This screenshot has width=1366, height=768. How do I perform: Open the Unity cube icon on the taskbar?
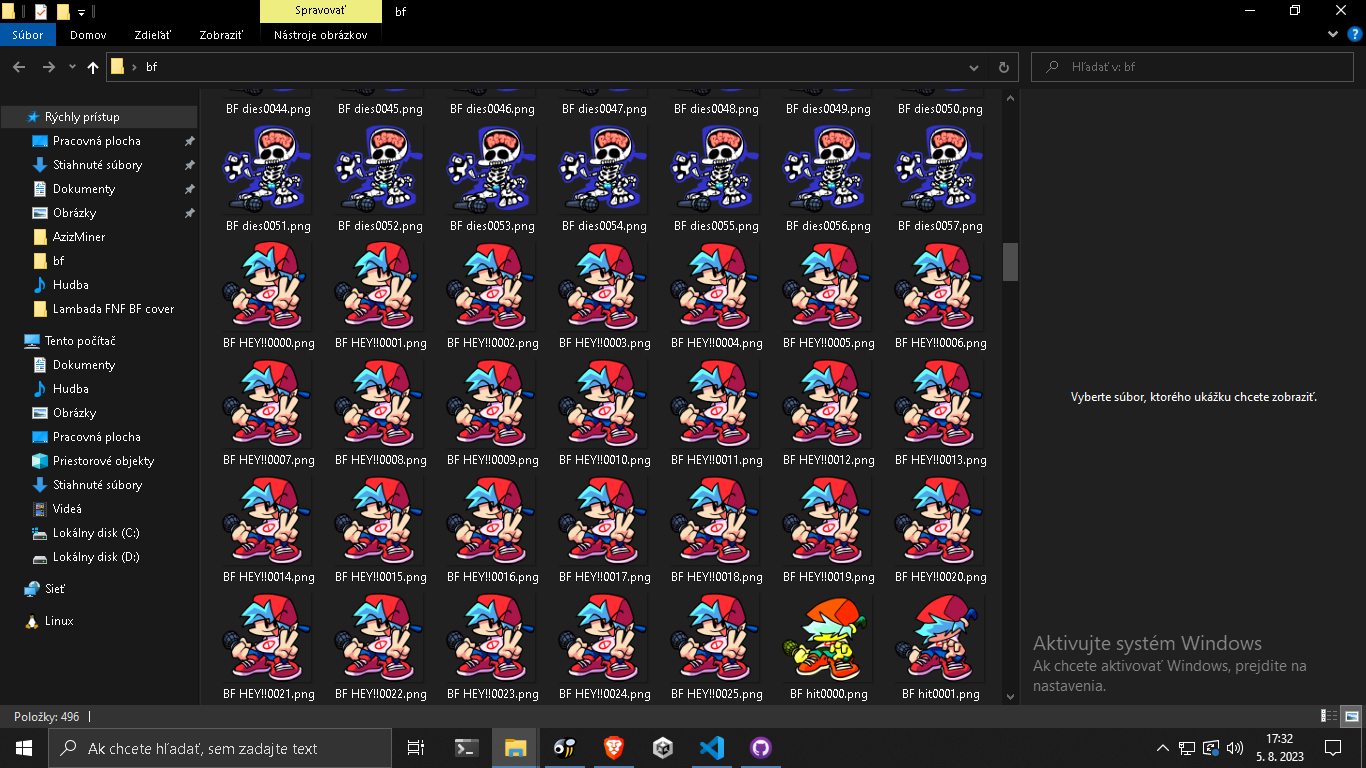[x=662, y=748]
